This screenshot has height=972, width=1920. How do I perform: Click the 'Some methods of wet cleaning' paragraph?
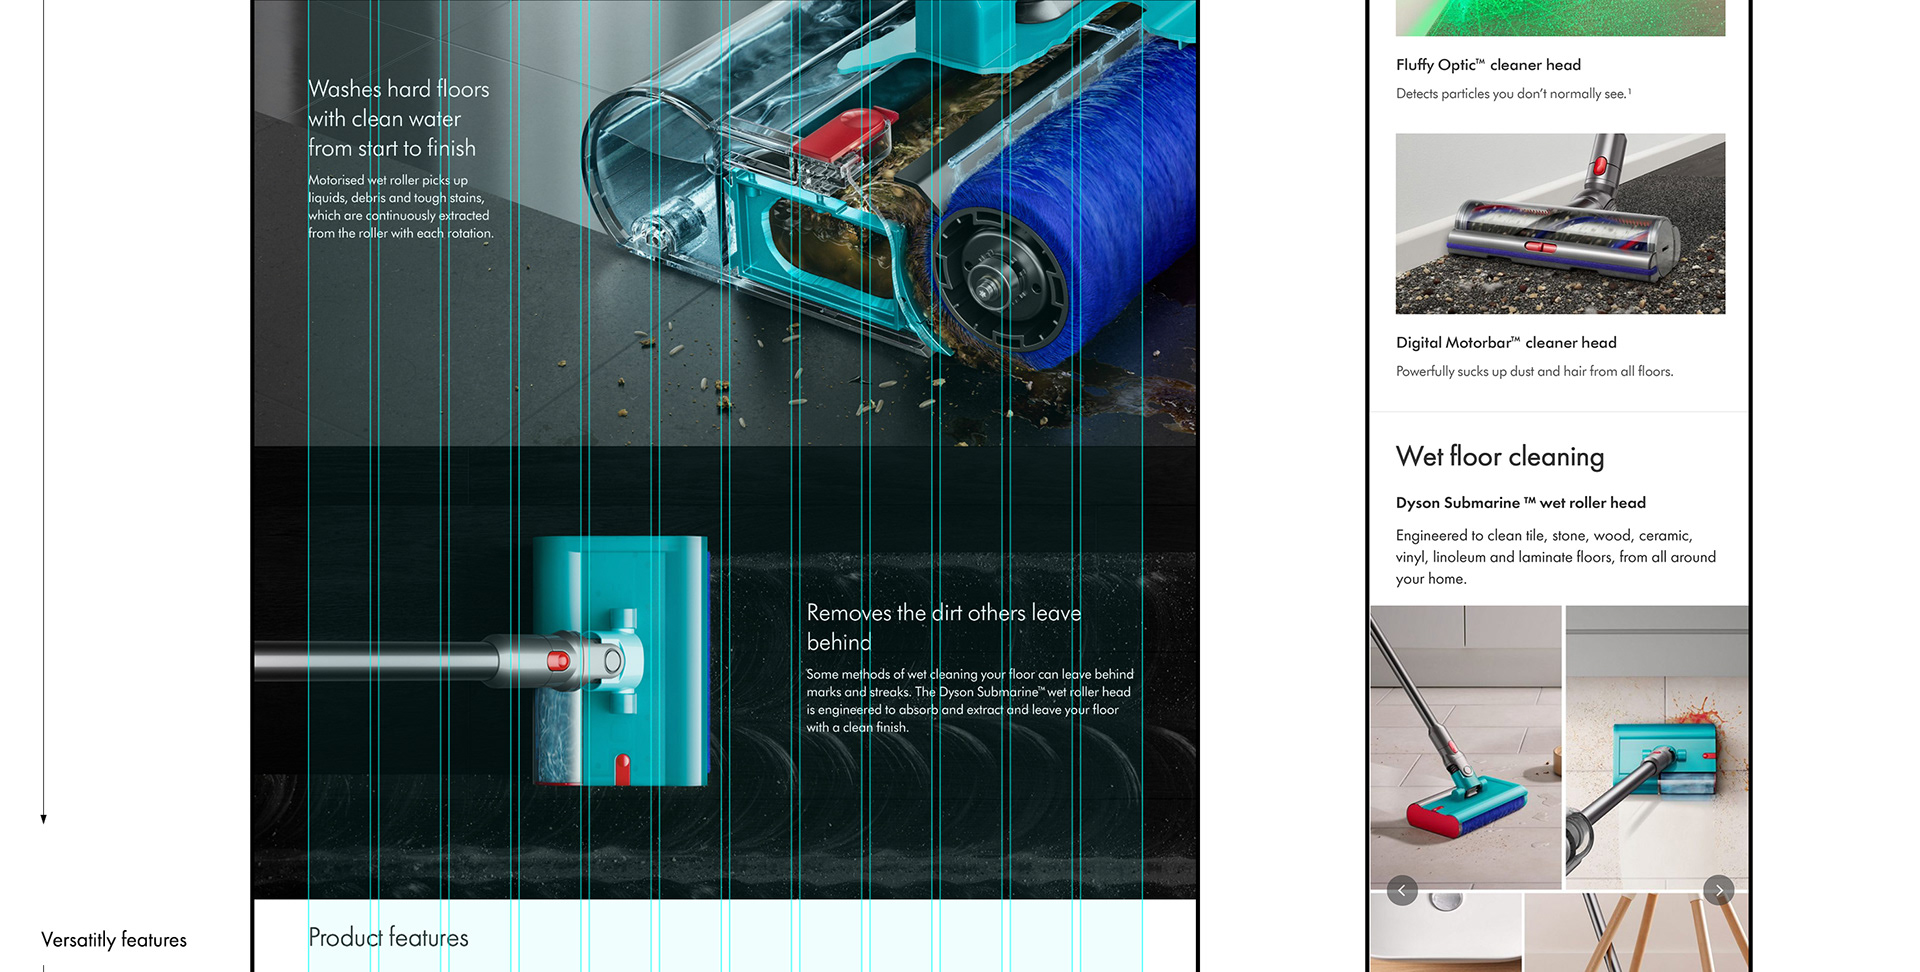[970, 701]
